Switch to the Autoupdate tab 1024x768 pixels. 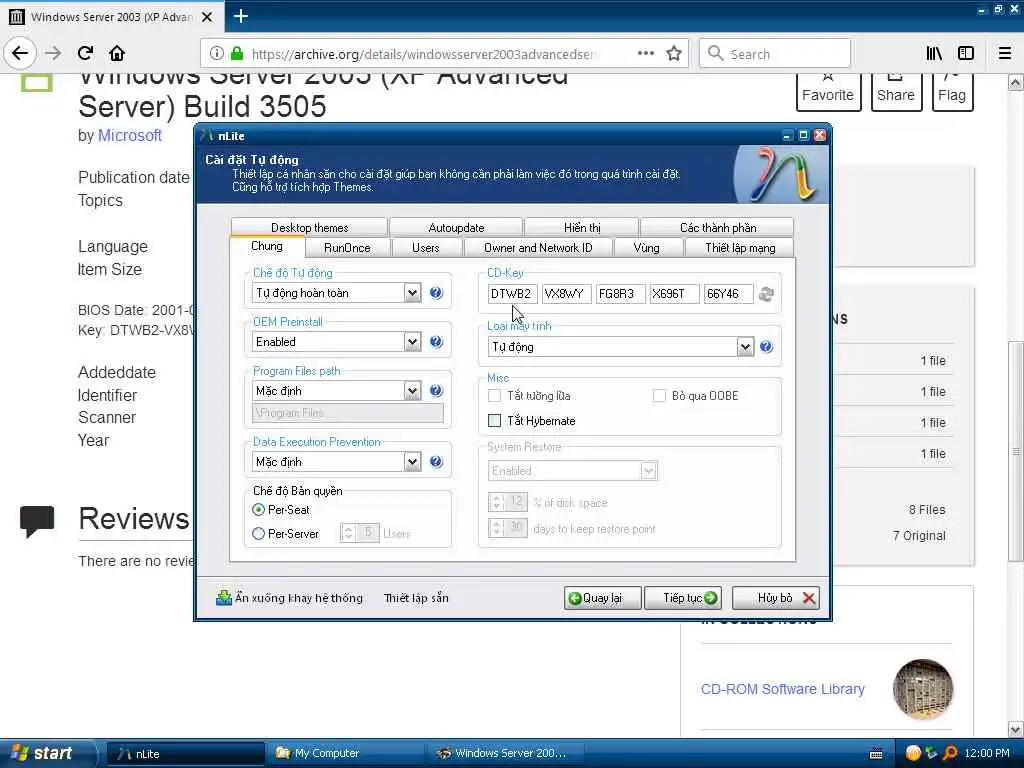[456, 227]
